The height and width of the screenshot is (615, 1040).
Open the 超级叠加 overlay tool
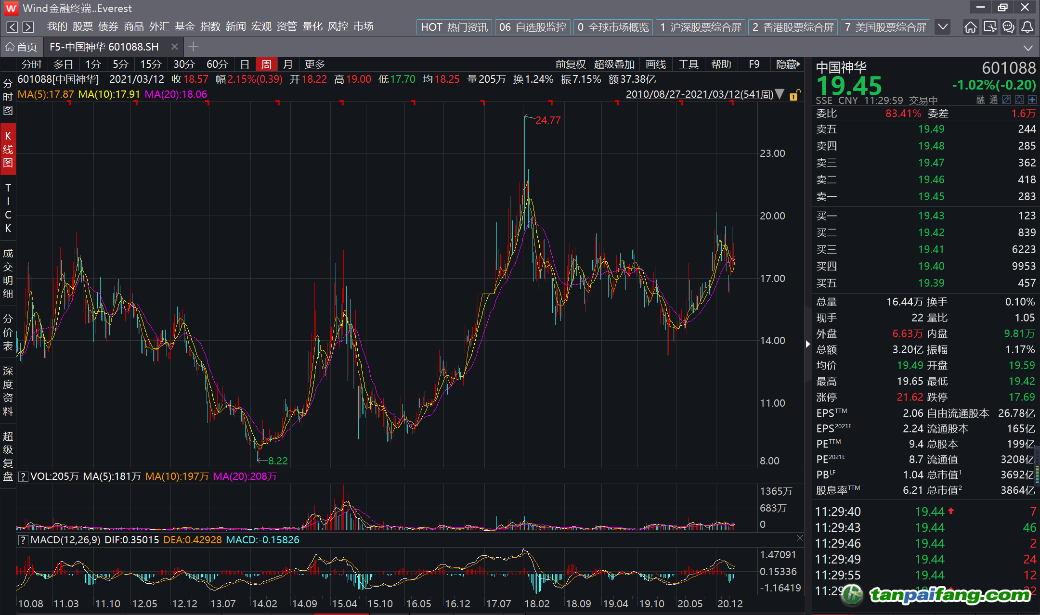click(614, 64)
